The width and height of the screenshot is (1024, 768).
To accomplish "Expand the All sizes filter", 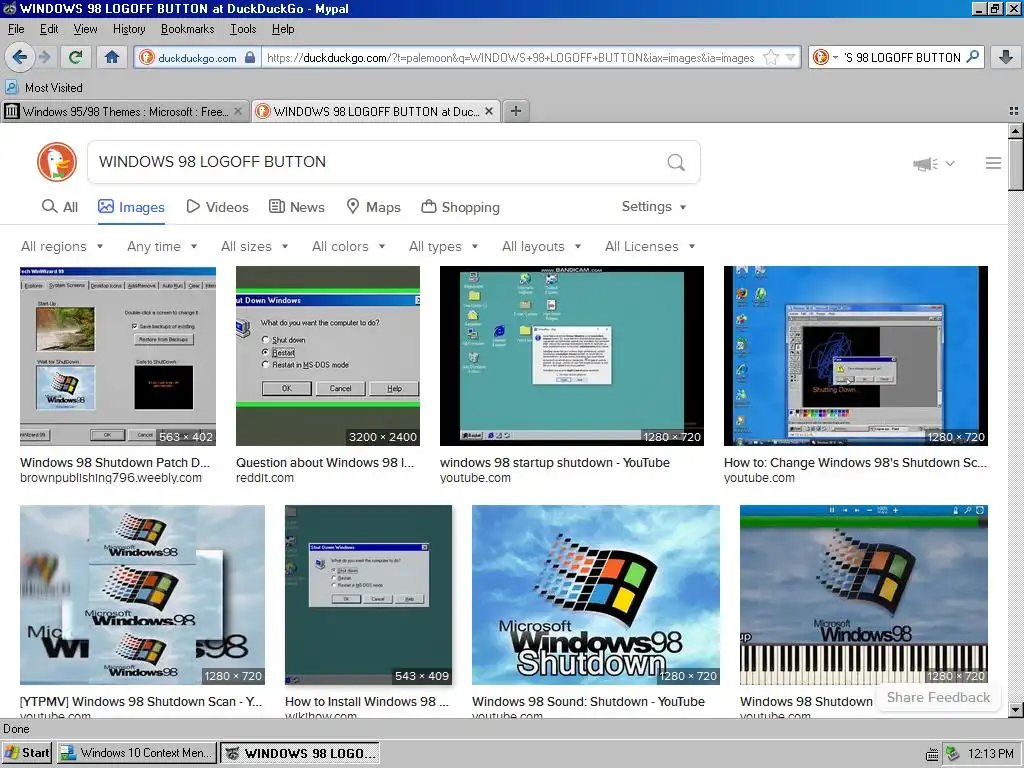I will coord(255,246).
